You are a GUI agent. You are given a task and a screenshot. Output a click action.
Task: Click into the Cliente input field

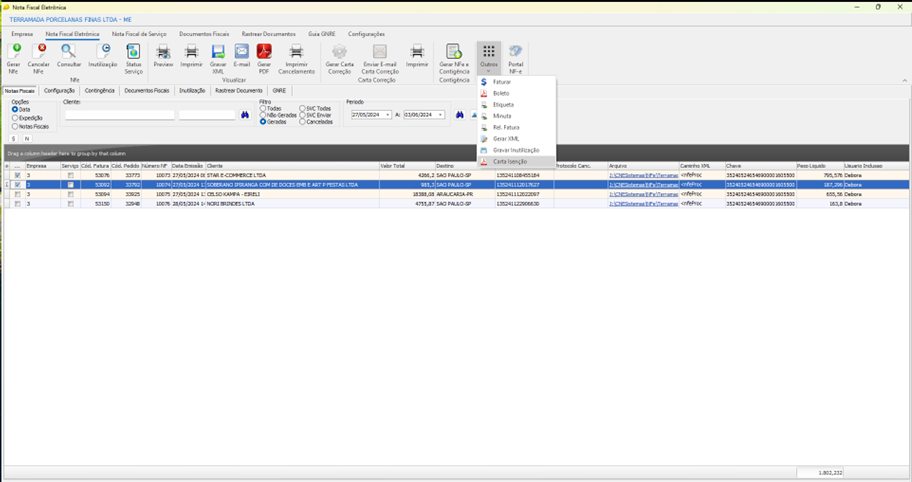pos(119,115)
